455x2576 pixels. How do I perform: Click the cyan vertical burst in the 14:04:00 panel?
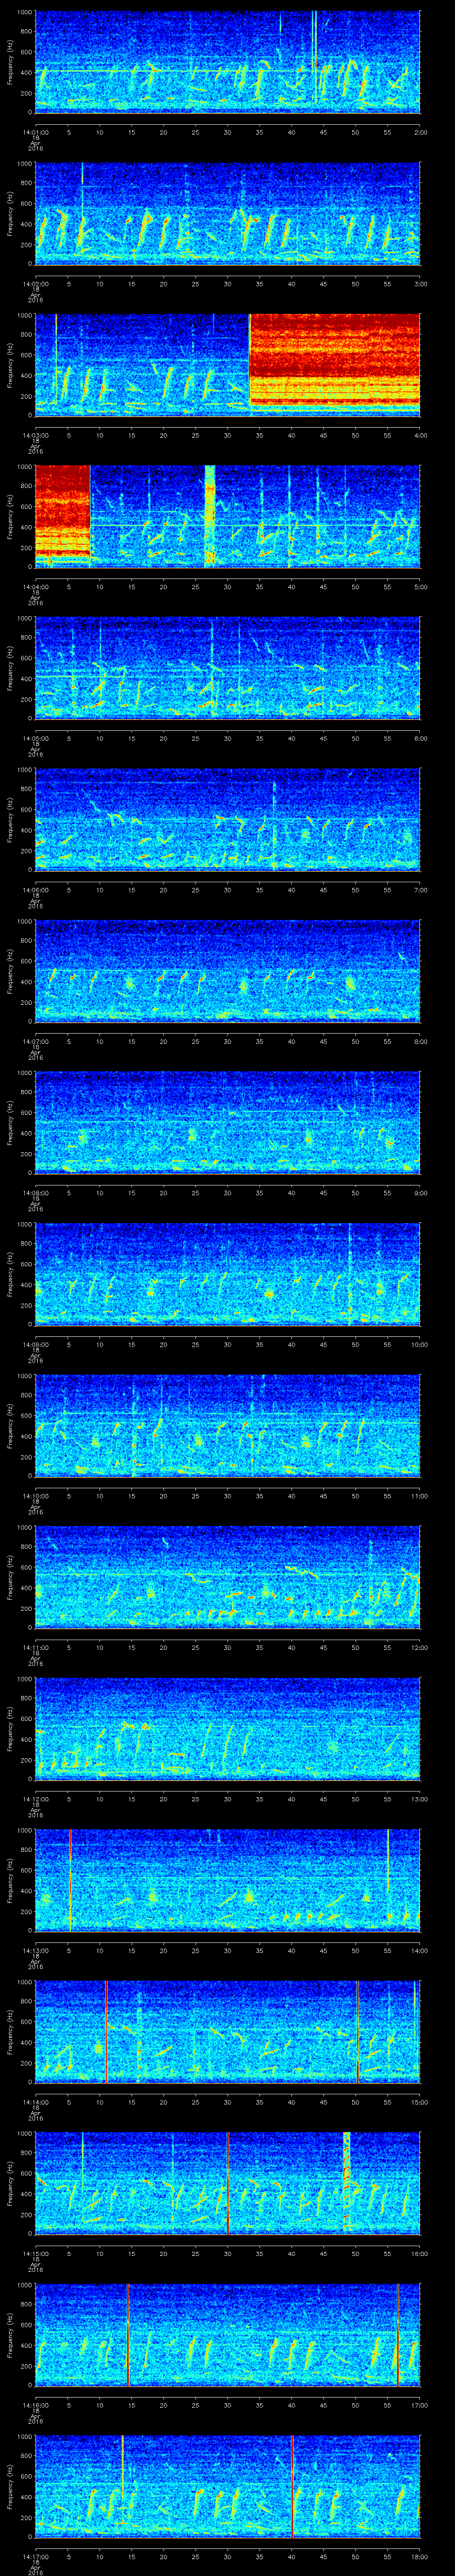pyautogui.click(x=210, y=516)
